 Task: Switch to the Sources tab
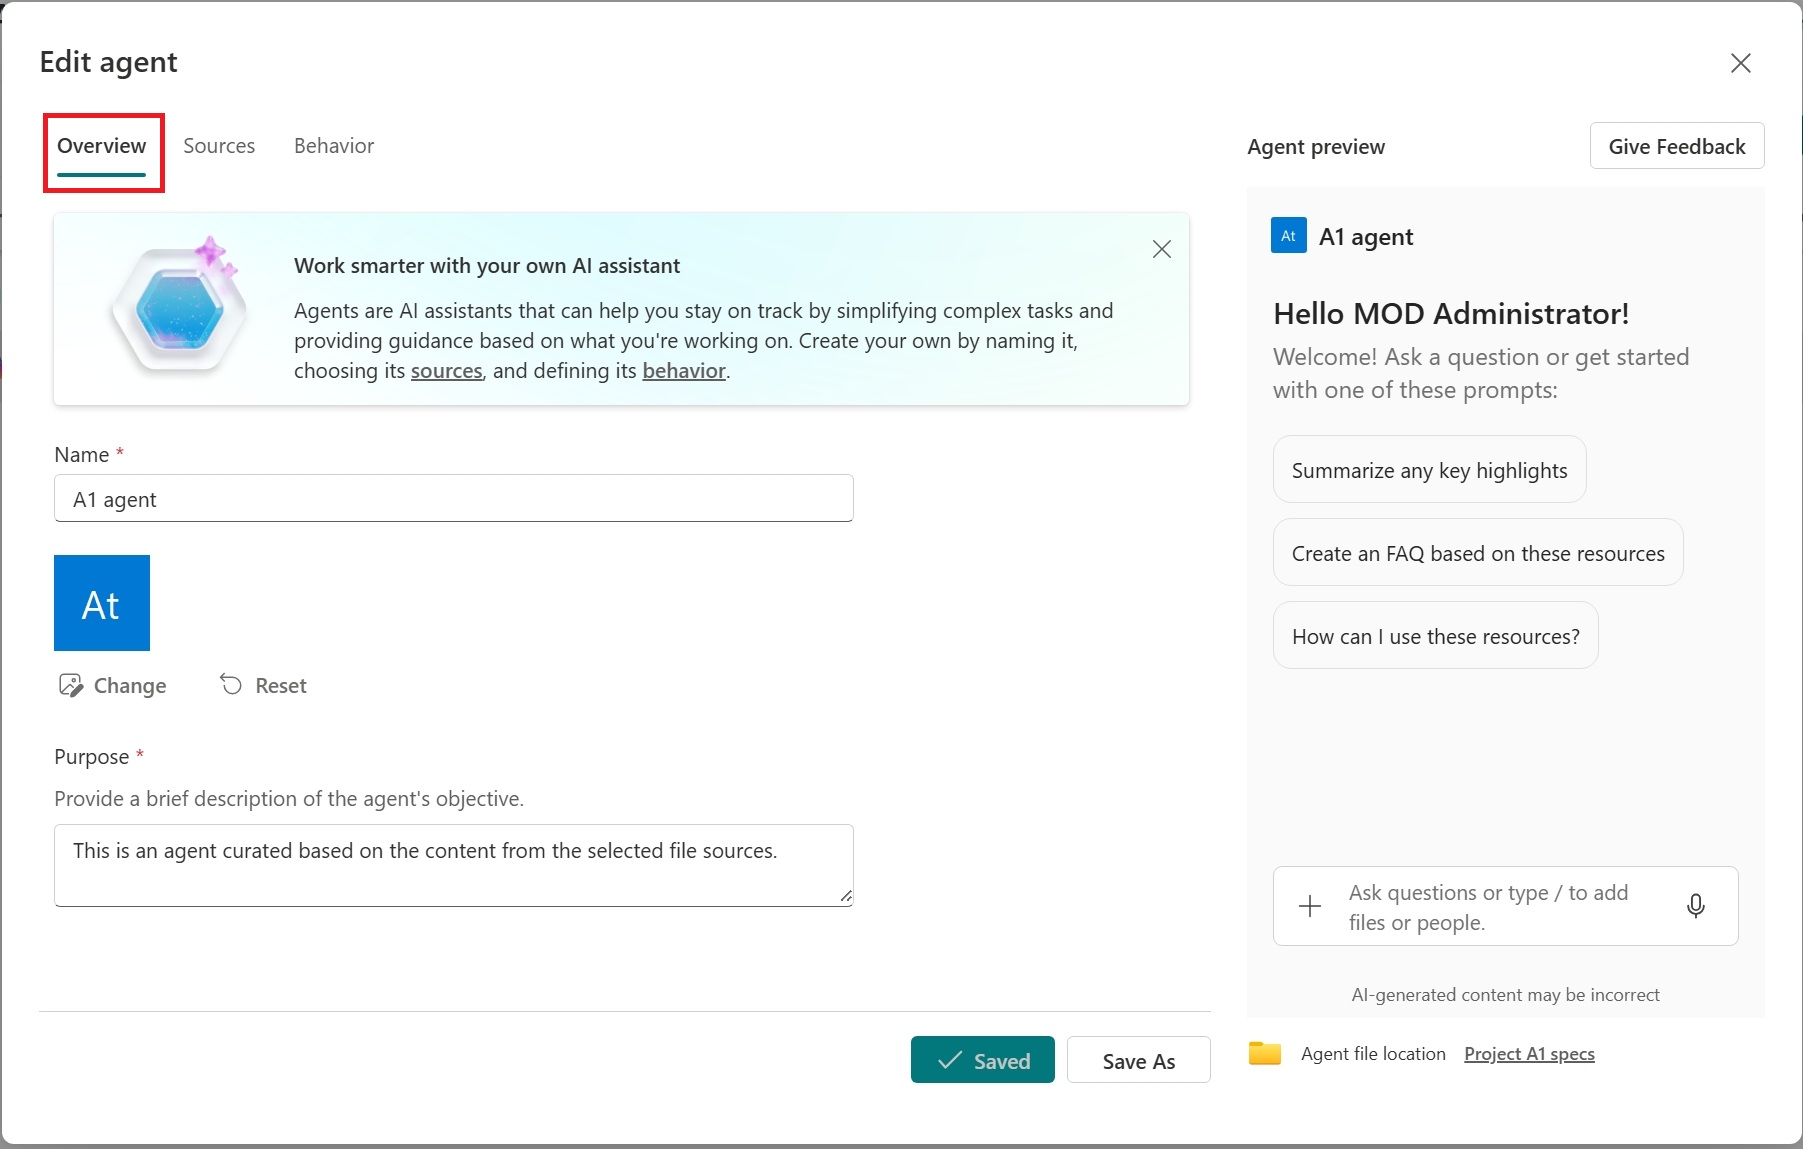tap(219, 145)
